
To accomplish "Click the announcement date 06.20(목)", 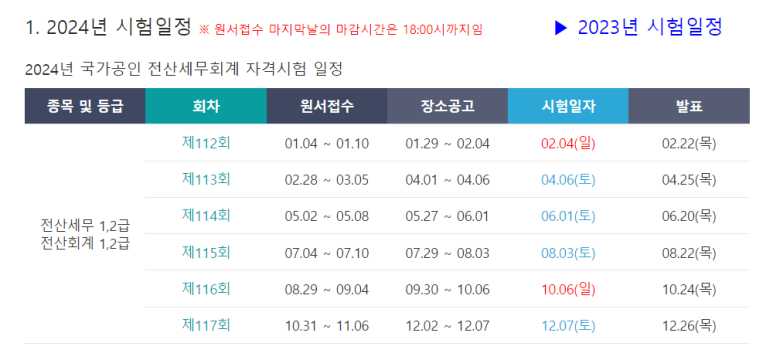I will 689,216.
